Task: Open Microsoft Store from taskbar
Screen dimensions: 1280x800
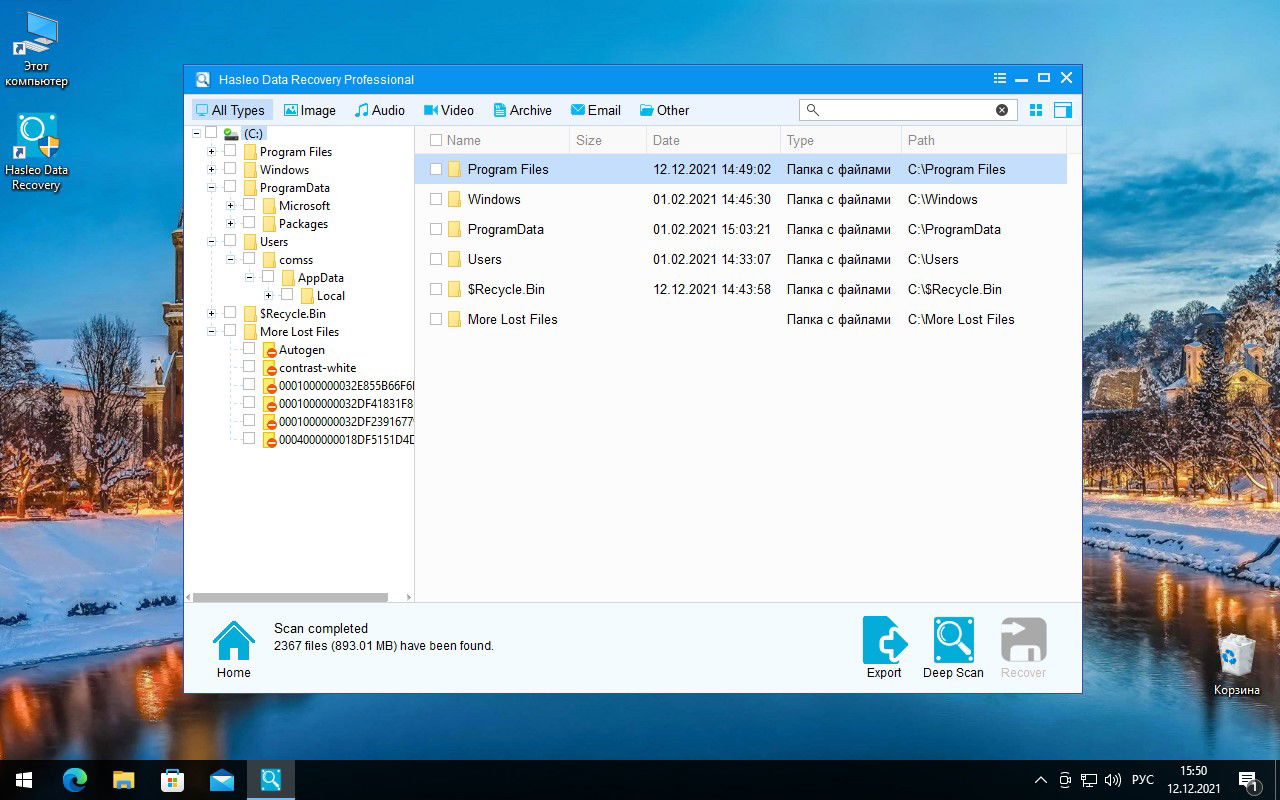Action: [x=173, y=780]
